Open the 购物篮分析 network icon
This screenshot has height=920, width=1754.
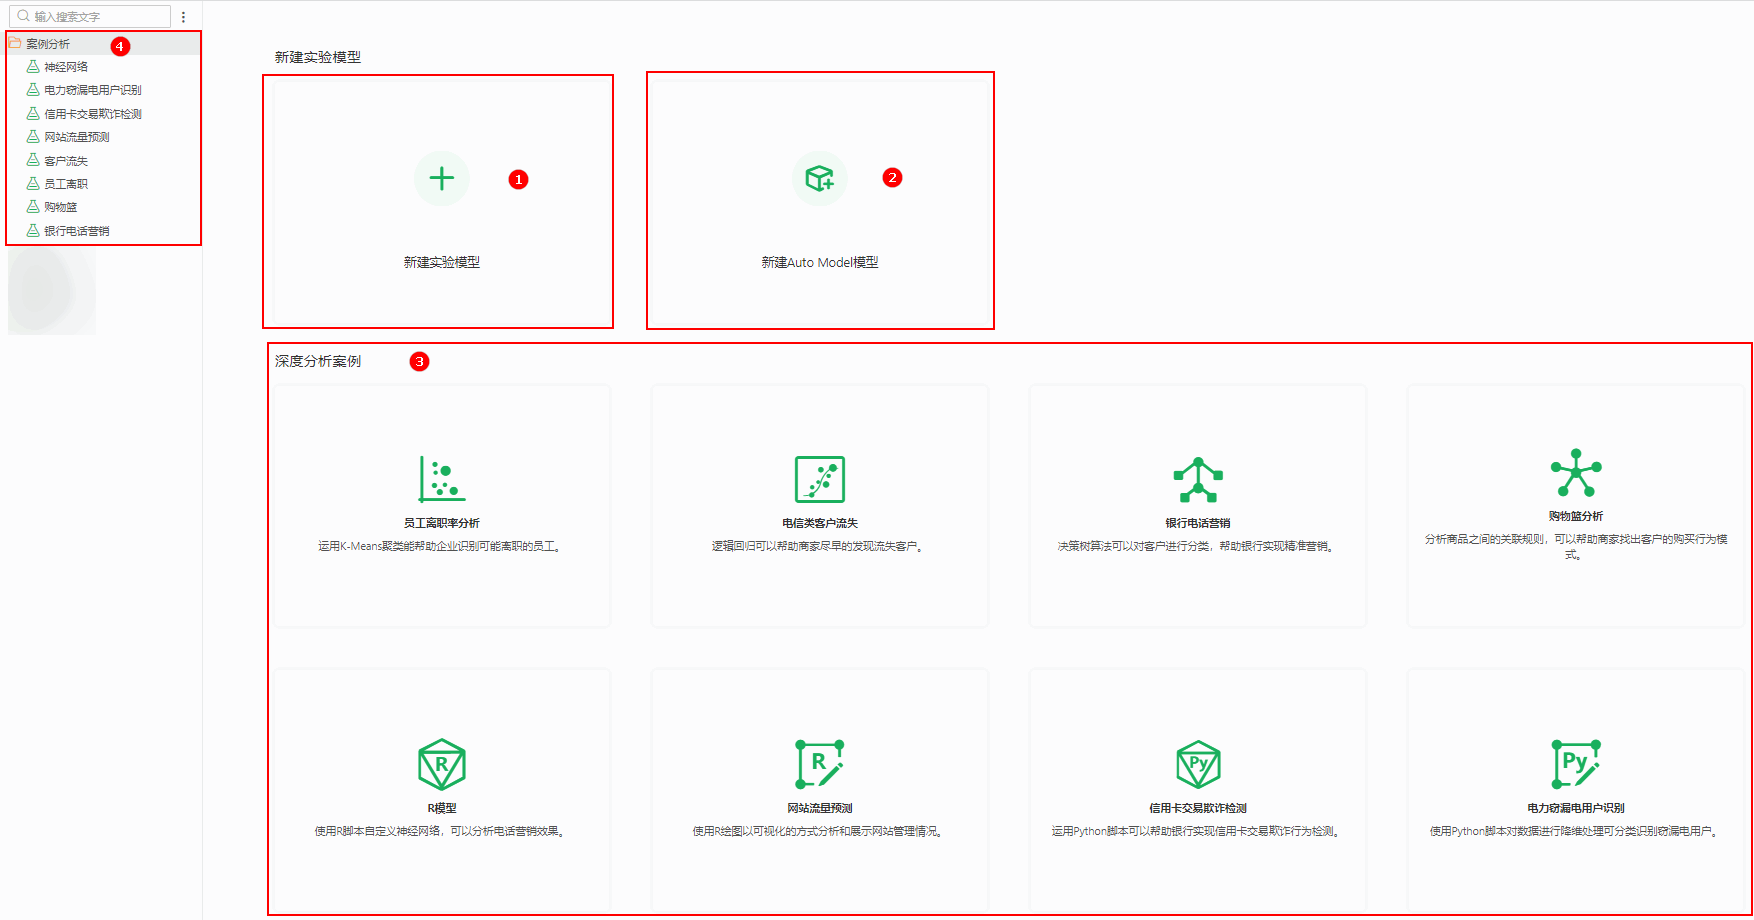[1576, 473]
